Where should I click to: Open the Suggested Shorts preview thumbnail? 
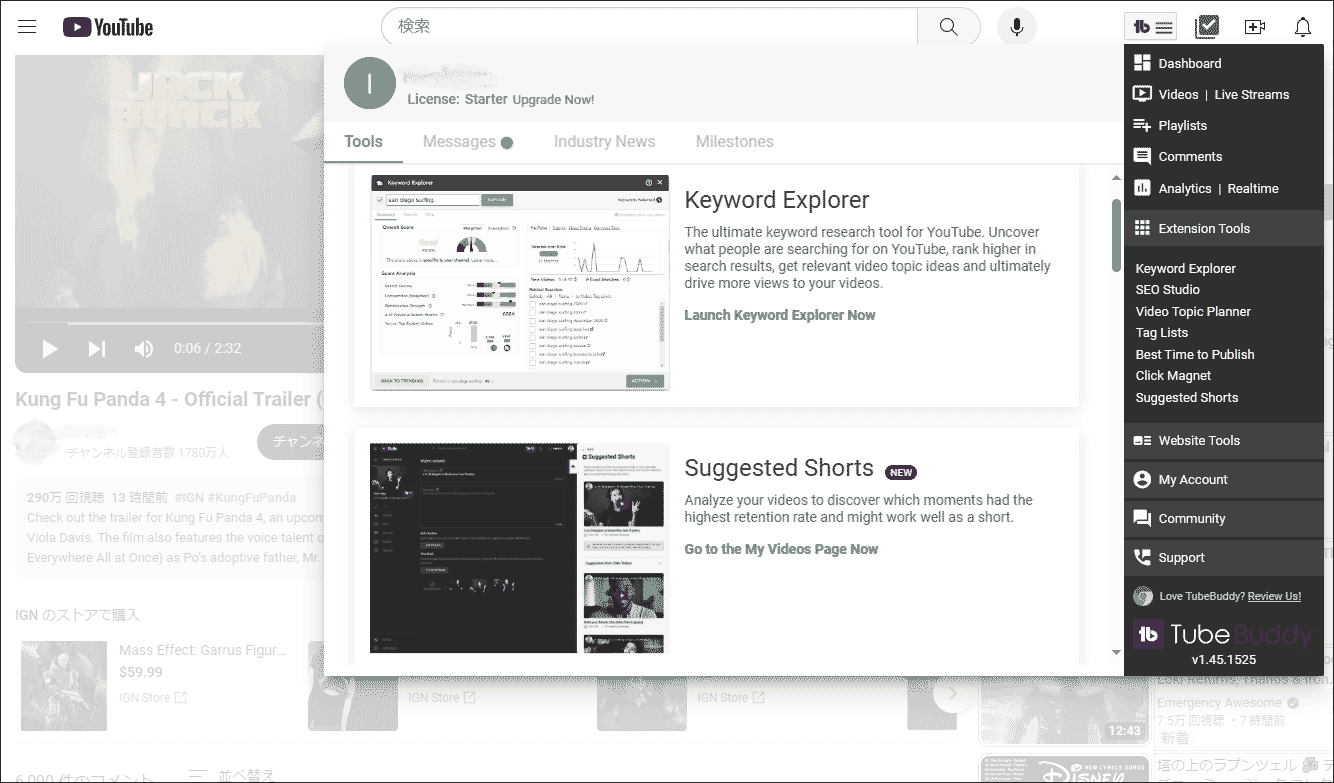(x=520, y=548)
